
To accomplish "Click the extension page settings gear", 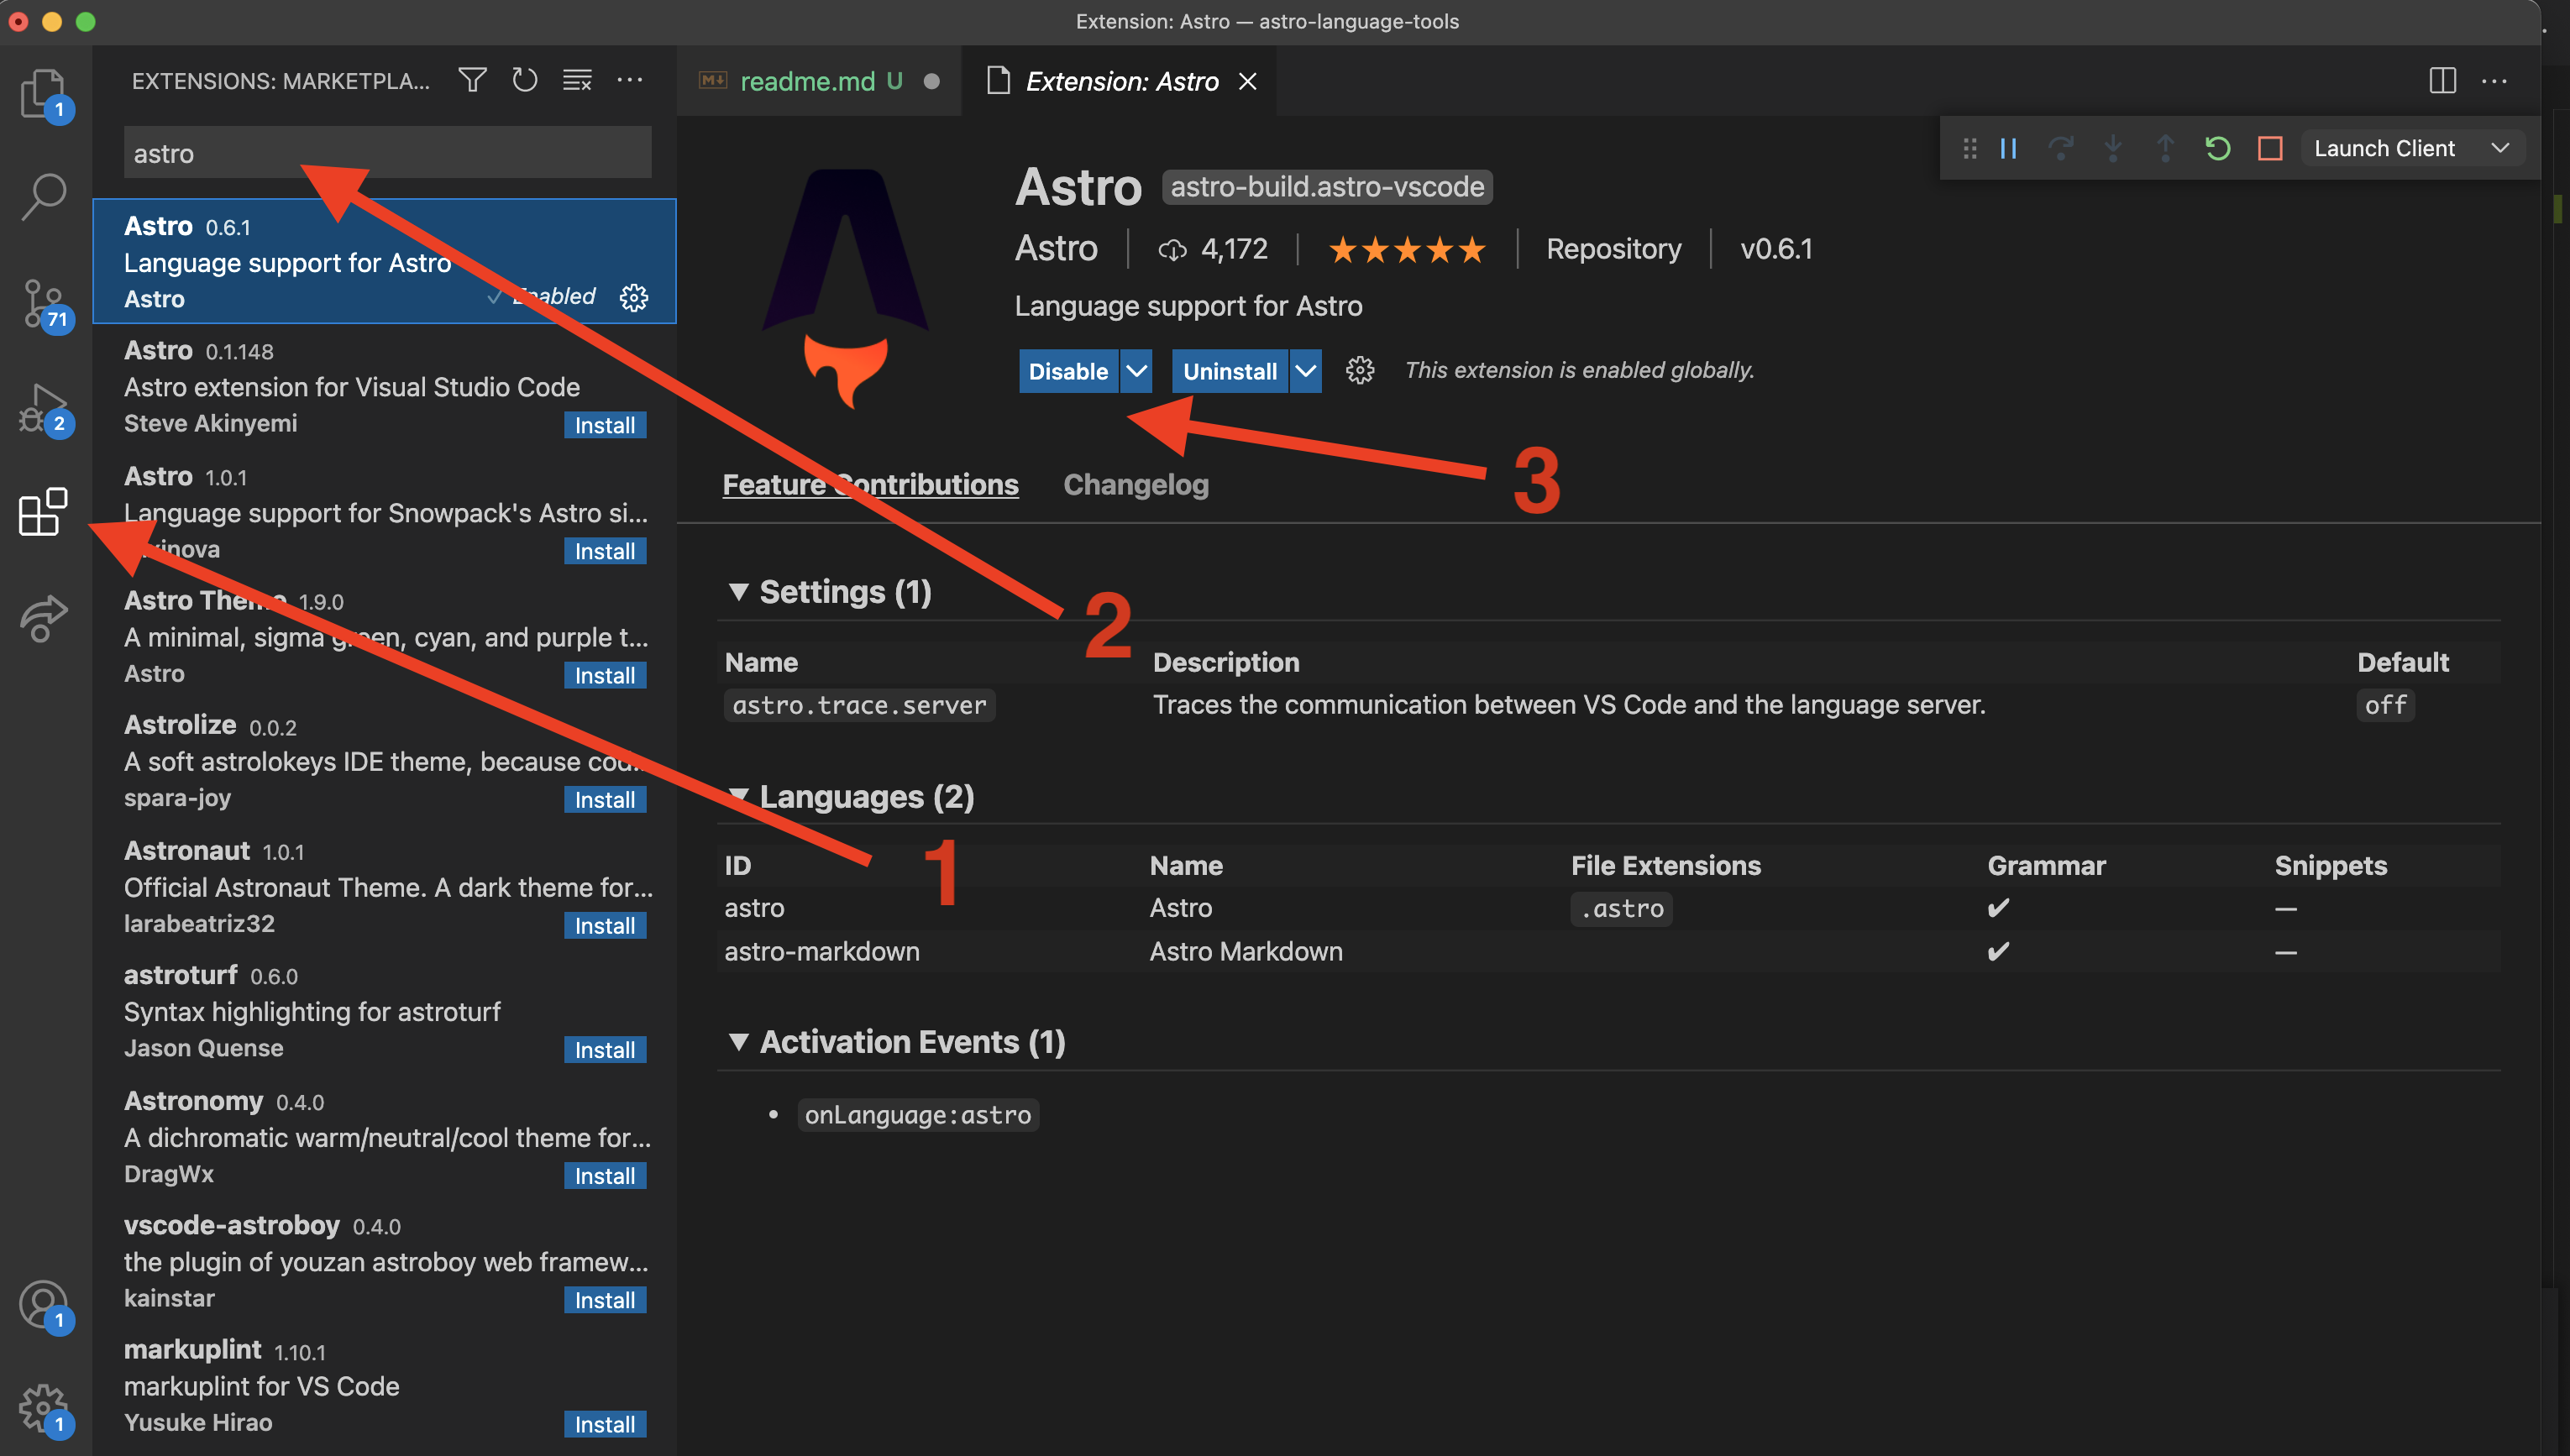I will [x=1360, y=370].
